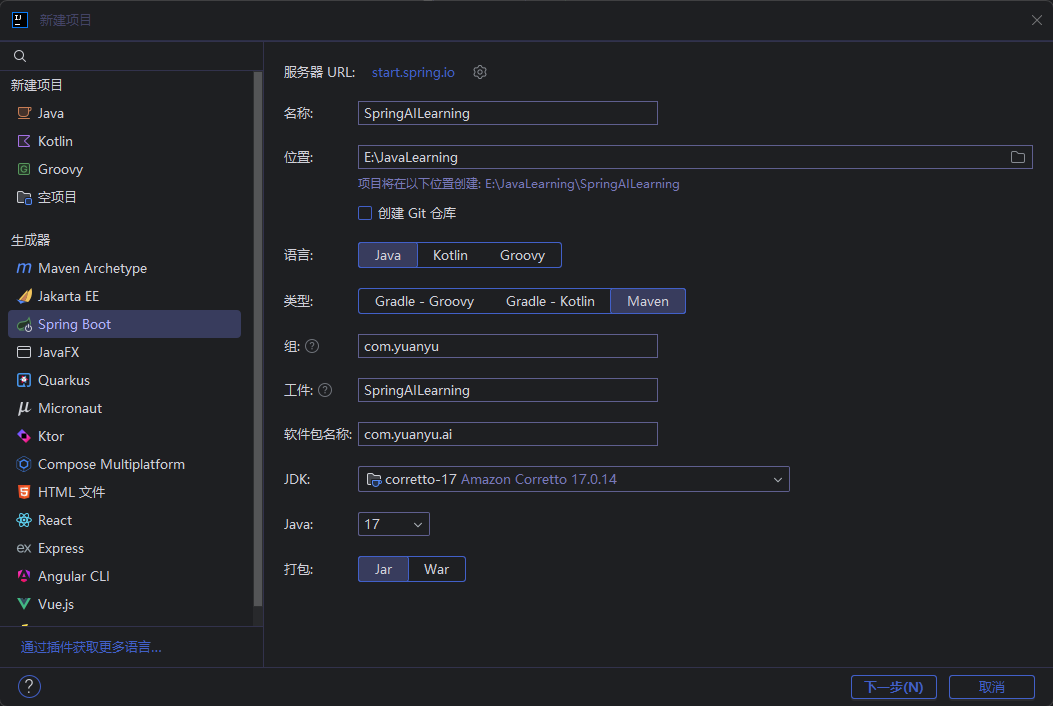Select Kotlin as the project language
Viewport: 1053px width, 706px height.
[x=450, y=255]
